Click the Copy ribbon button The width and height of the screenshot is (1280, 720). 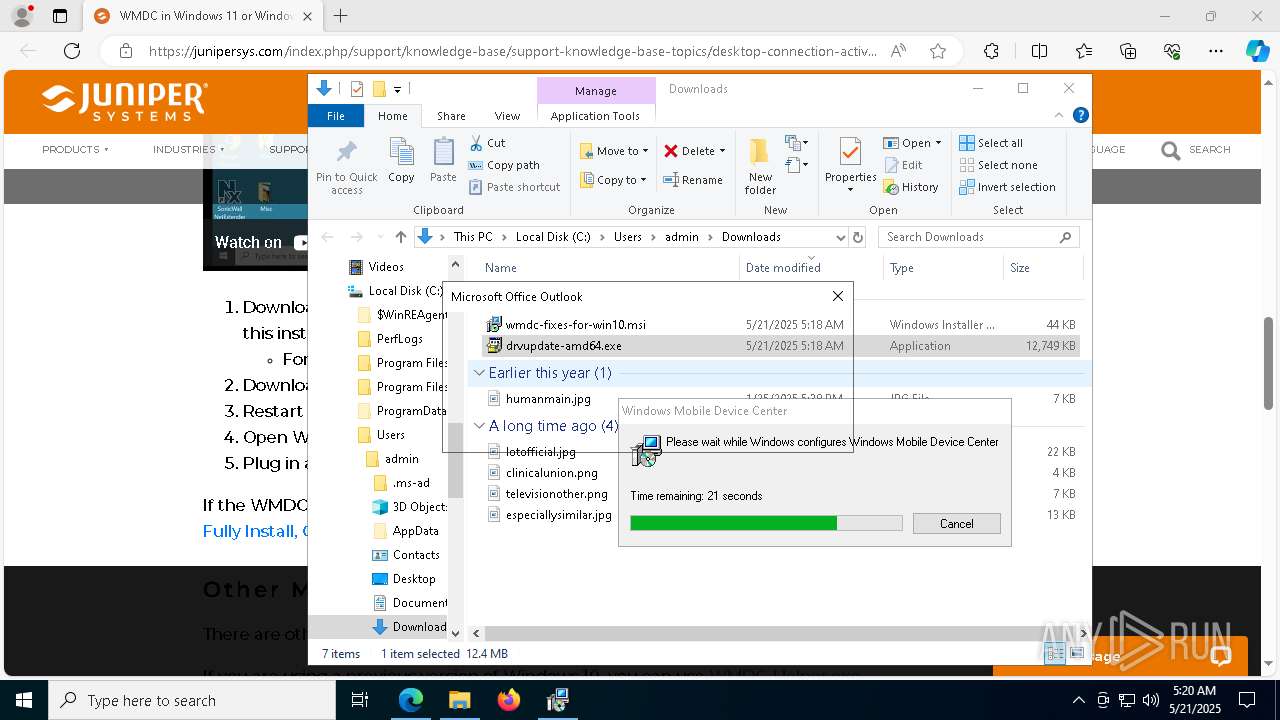coord(401,161)
